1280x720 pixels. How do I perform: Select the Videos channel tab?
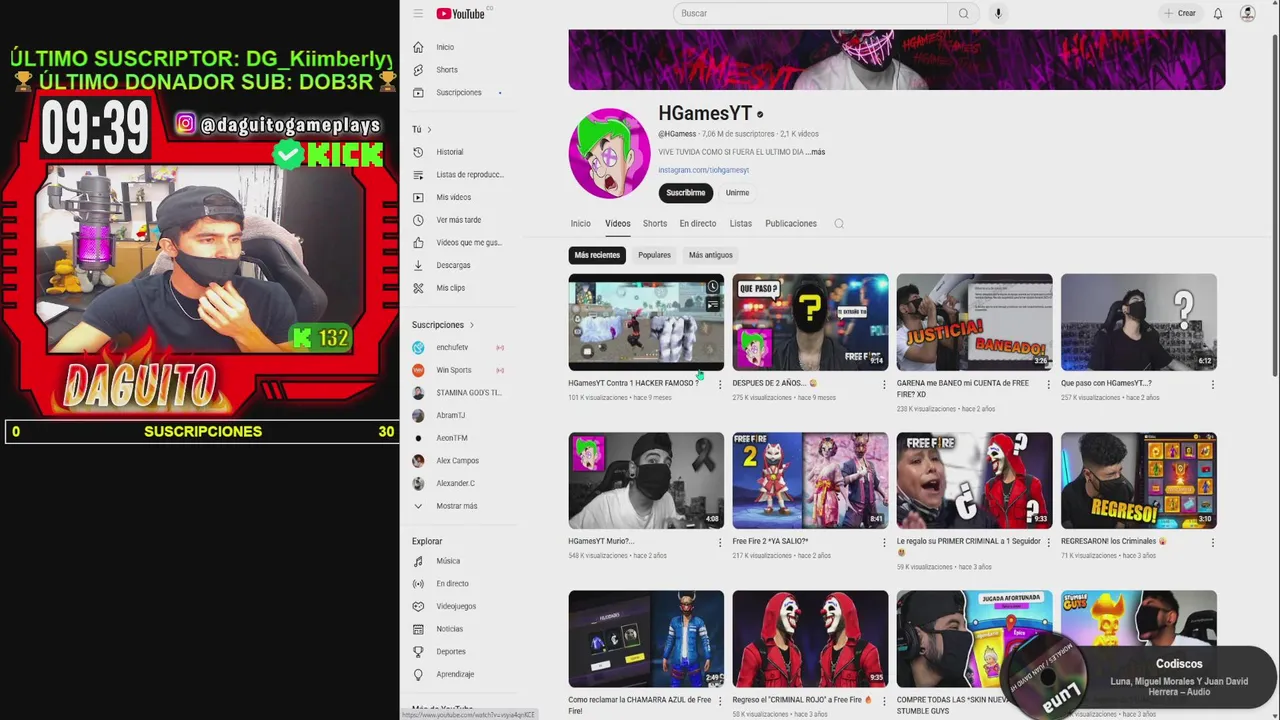(x=617, y=224)
